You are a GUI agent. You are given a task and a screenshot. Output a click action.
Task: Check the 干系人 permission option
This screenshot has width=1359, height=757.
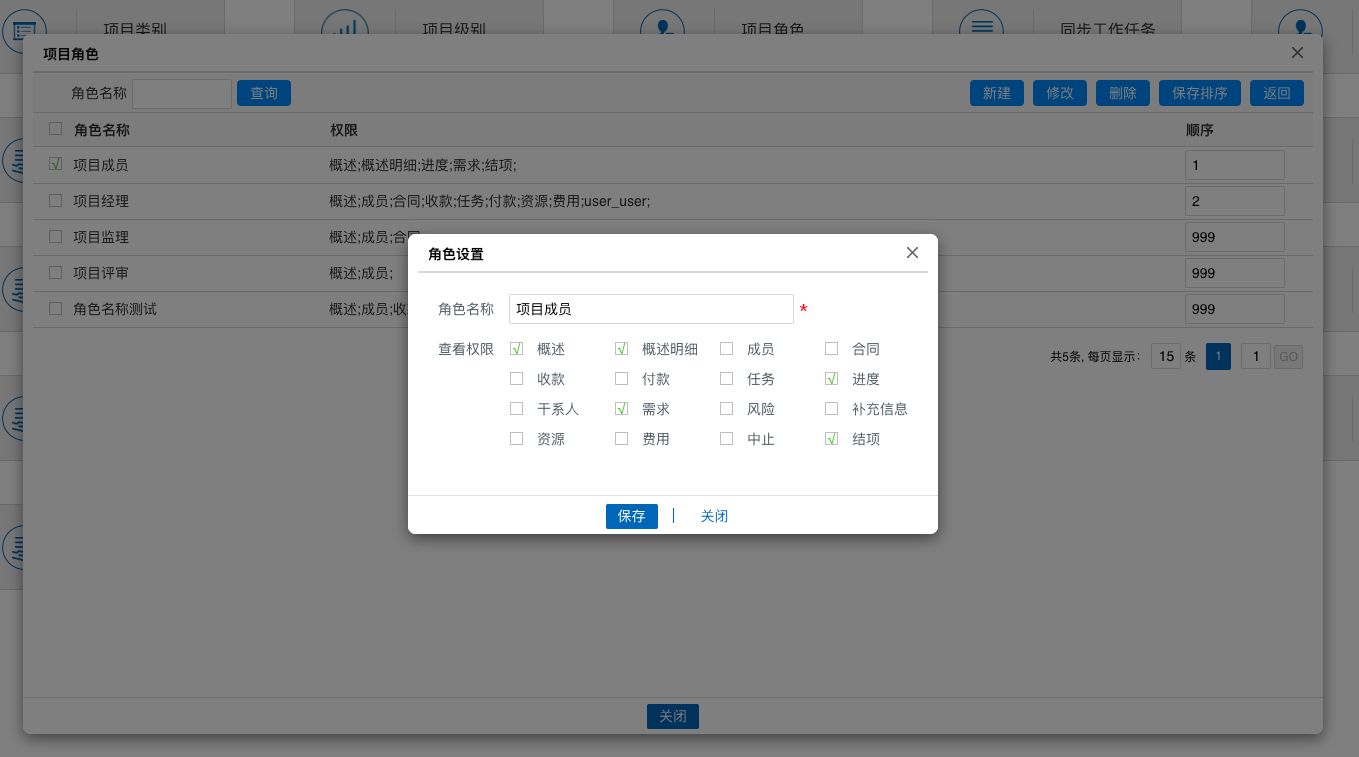(x=517, y=409)
